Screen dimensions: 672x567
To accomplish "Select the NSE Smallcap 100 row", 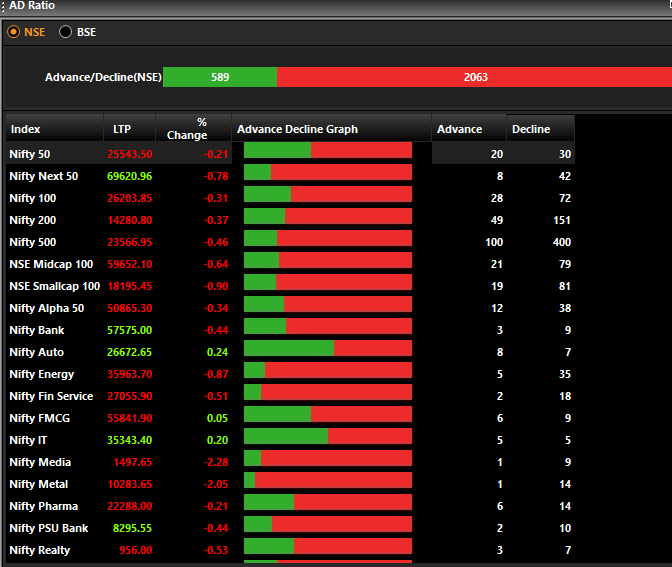I will pos(290,286).
